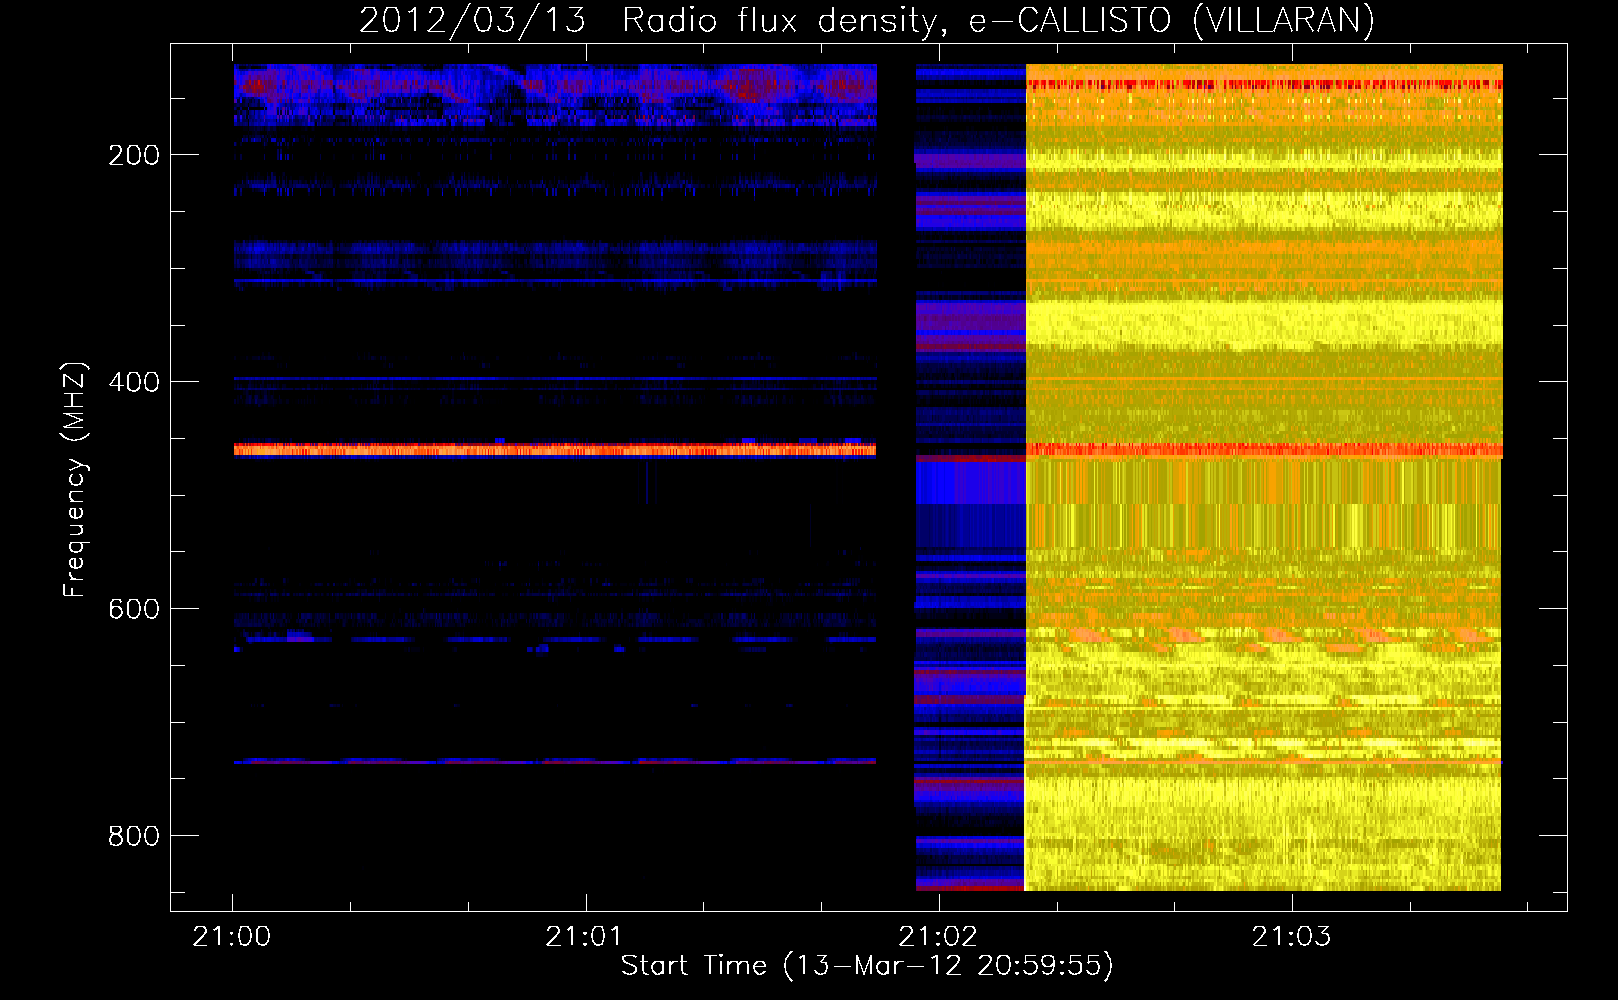1618x1000 pixels.
Task: Click the '600' frequency axis label
Action: pos(133,609)
